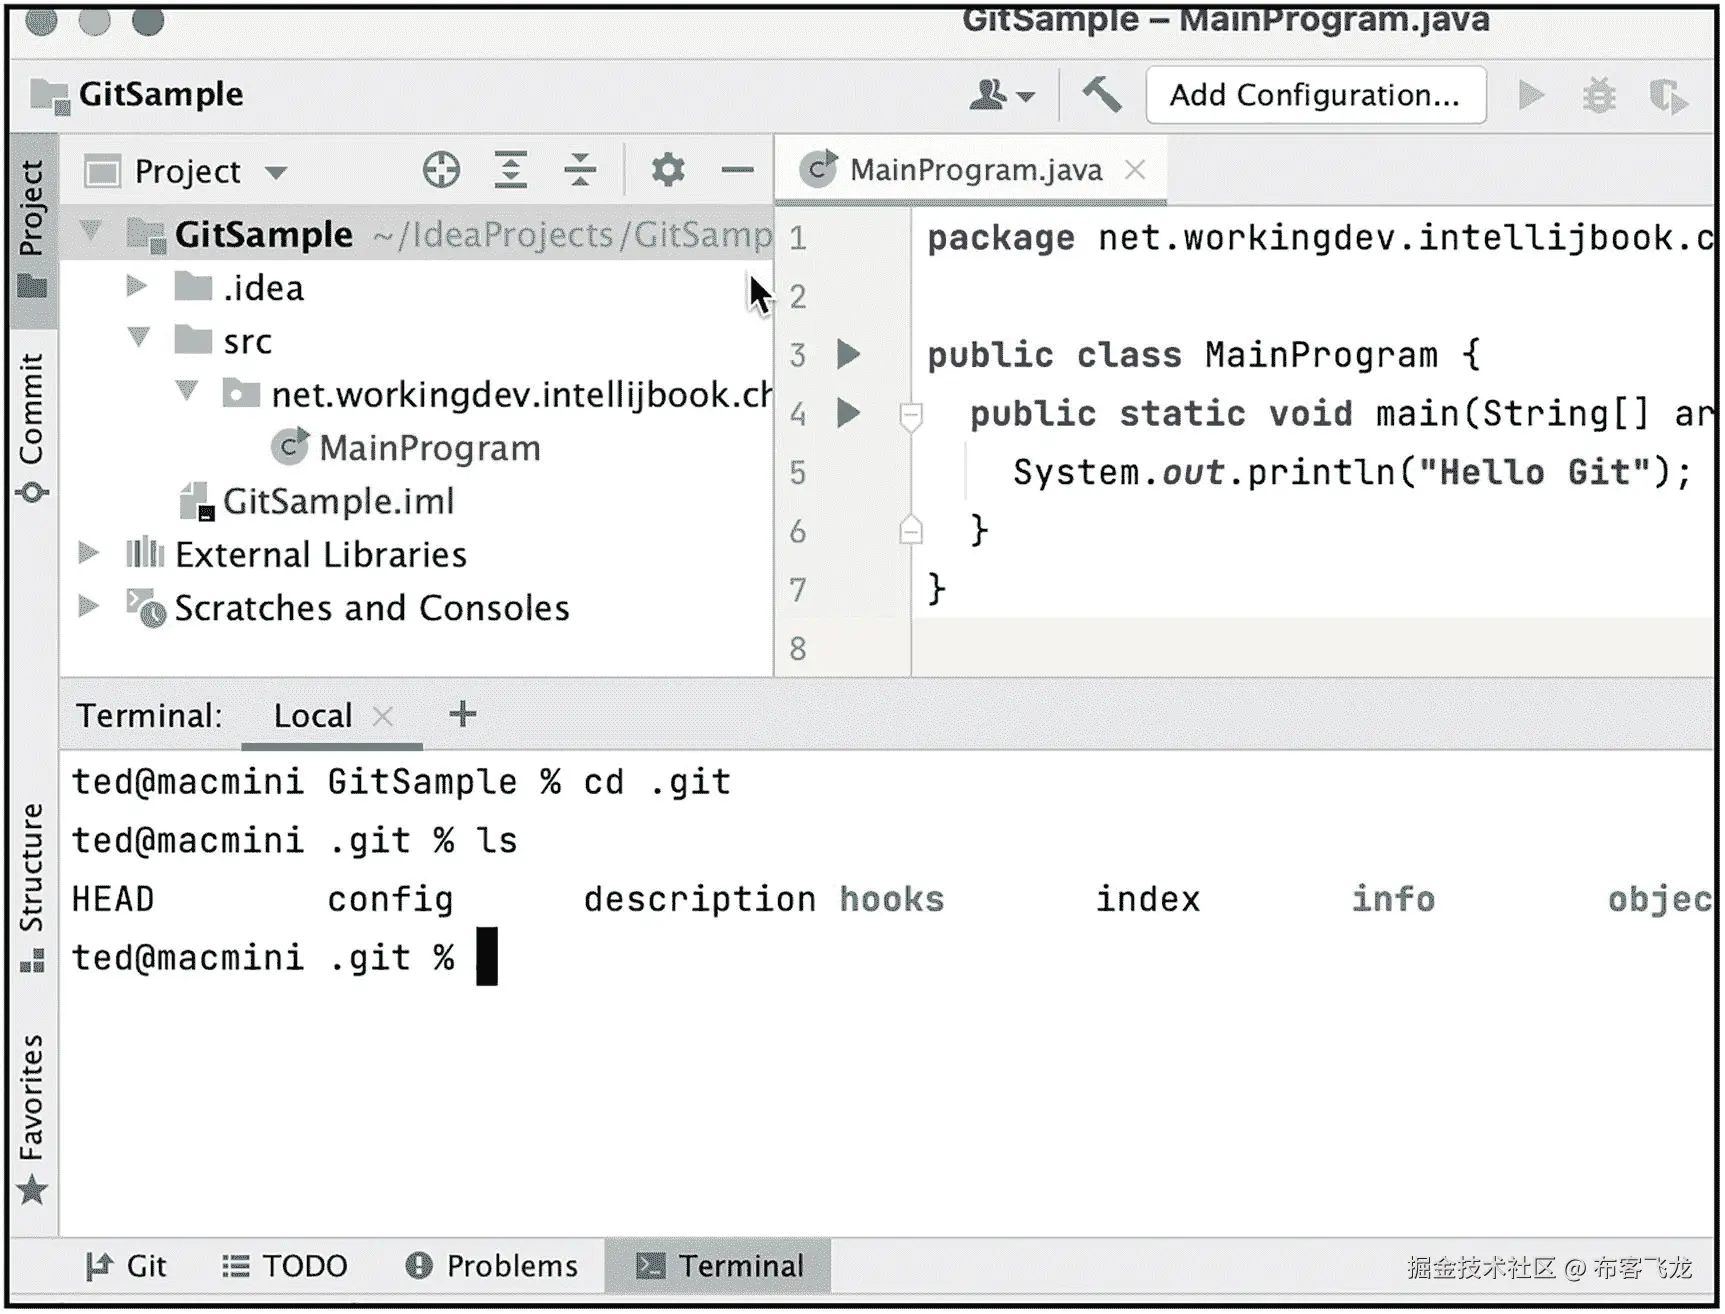The width and height of the screenshot is (1725, 1314).
Task: Open the Favorites tool window sidebar tab
Action: (32, 1119)
